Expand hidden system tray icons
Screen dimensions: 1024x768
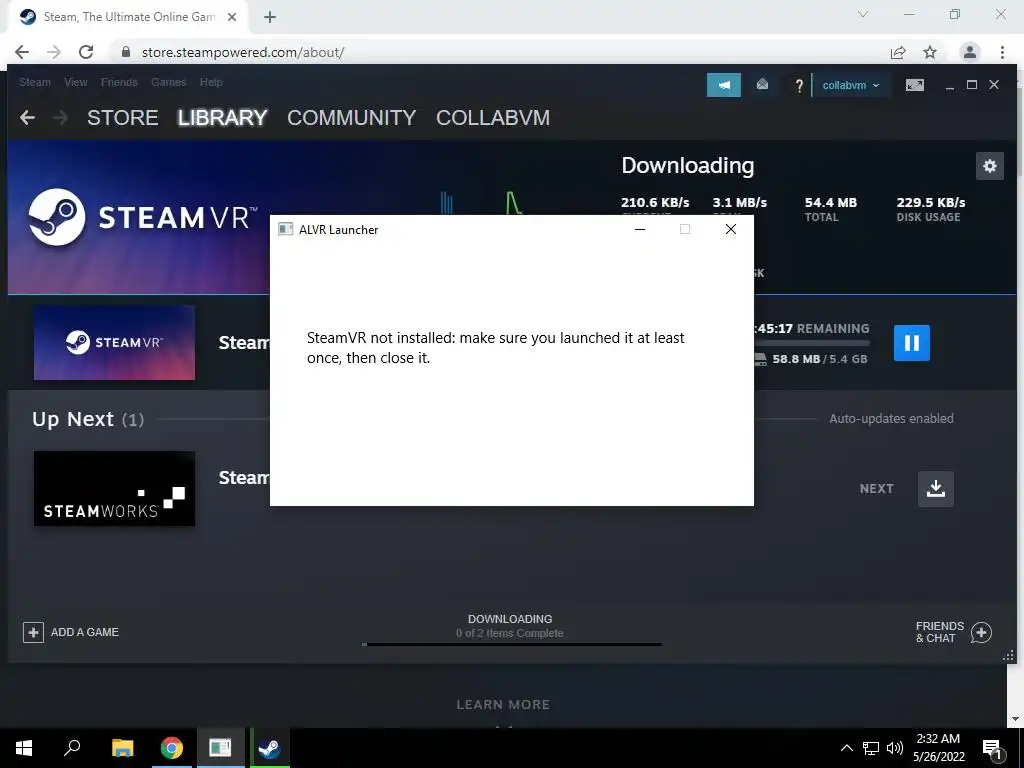[x=846, y=748]
